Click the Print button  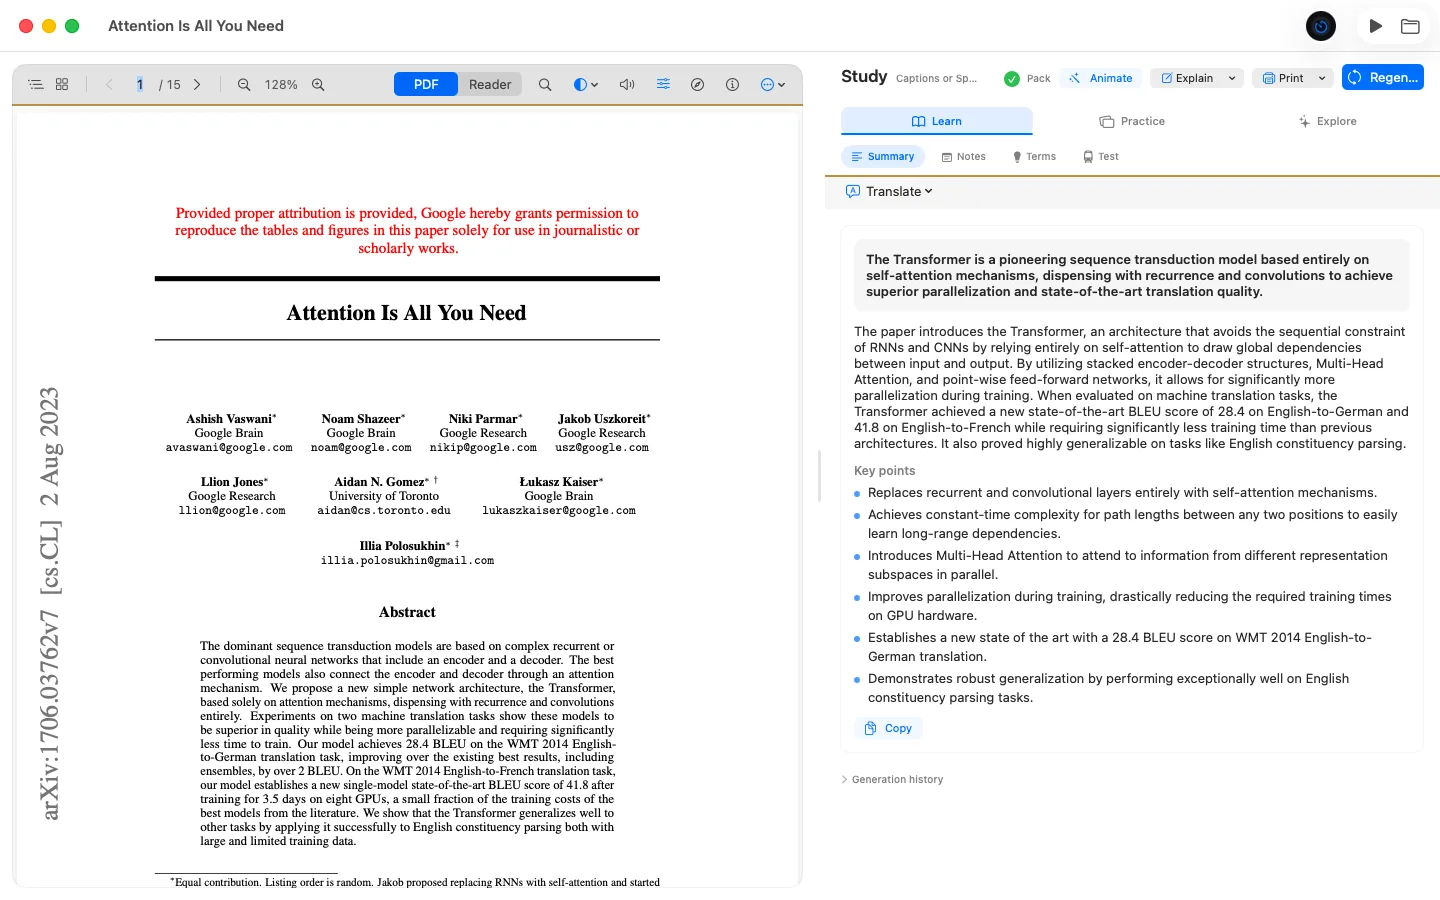(1283, 78)
